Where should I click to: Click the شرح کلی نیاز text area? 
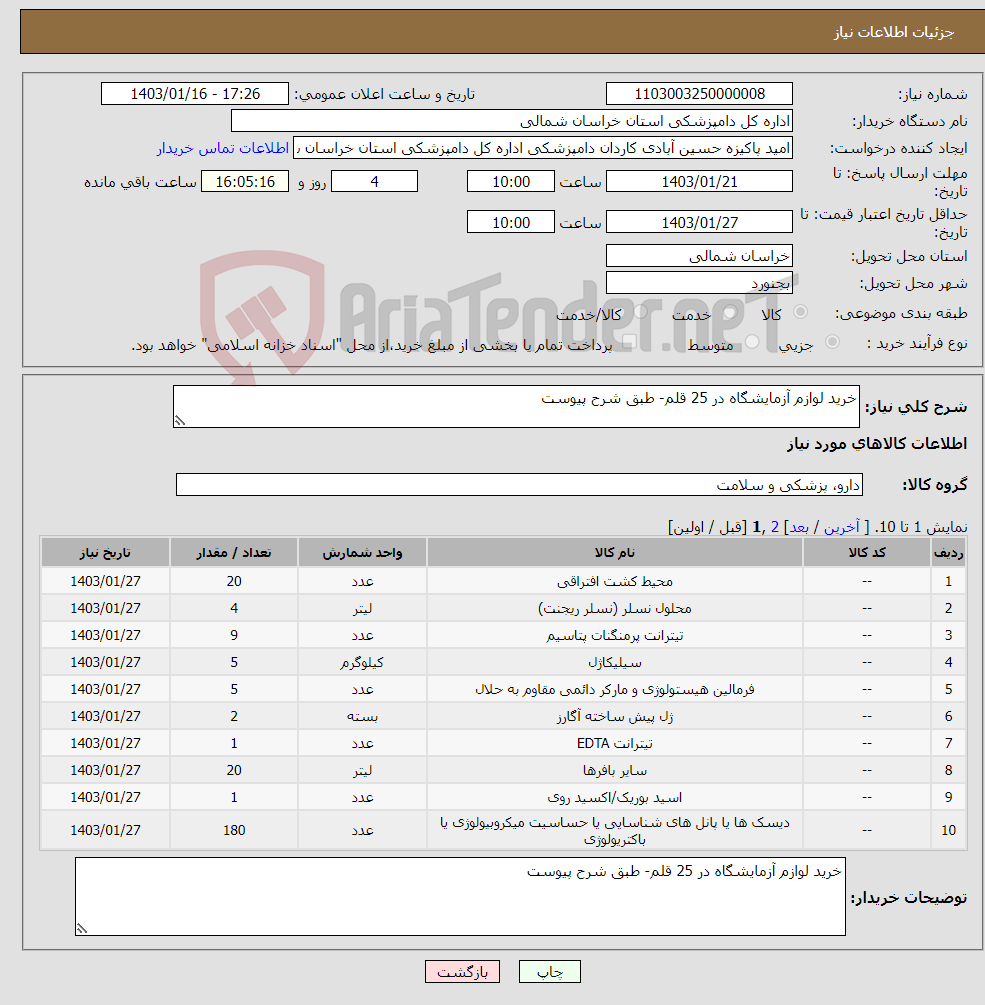516,406
